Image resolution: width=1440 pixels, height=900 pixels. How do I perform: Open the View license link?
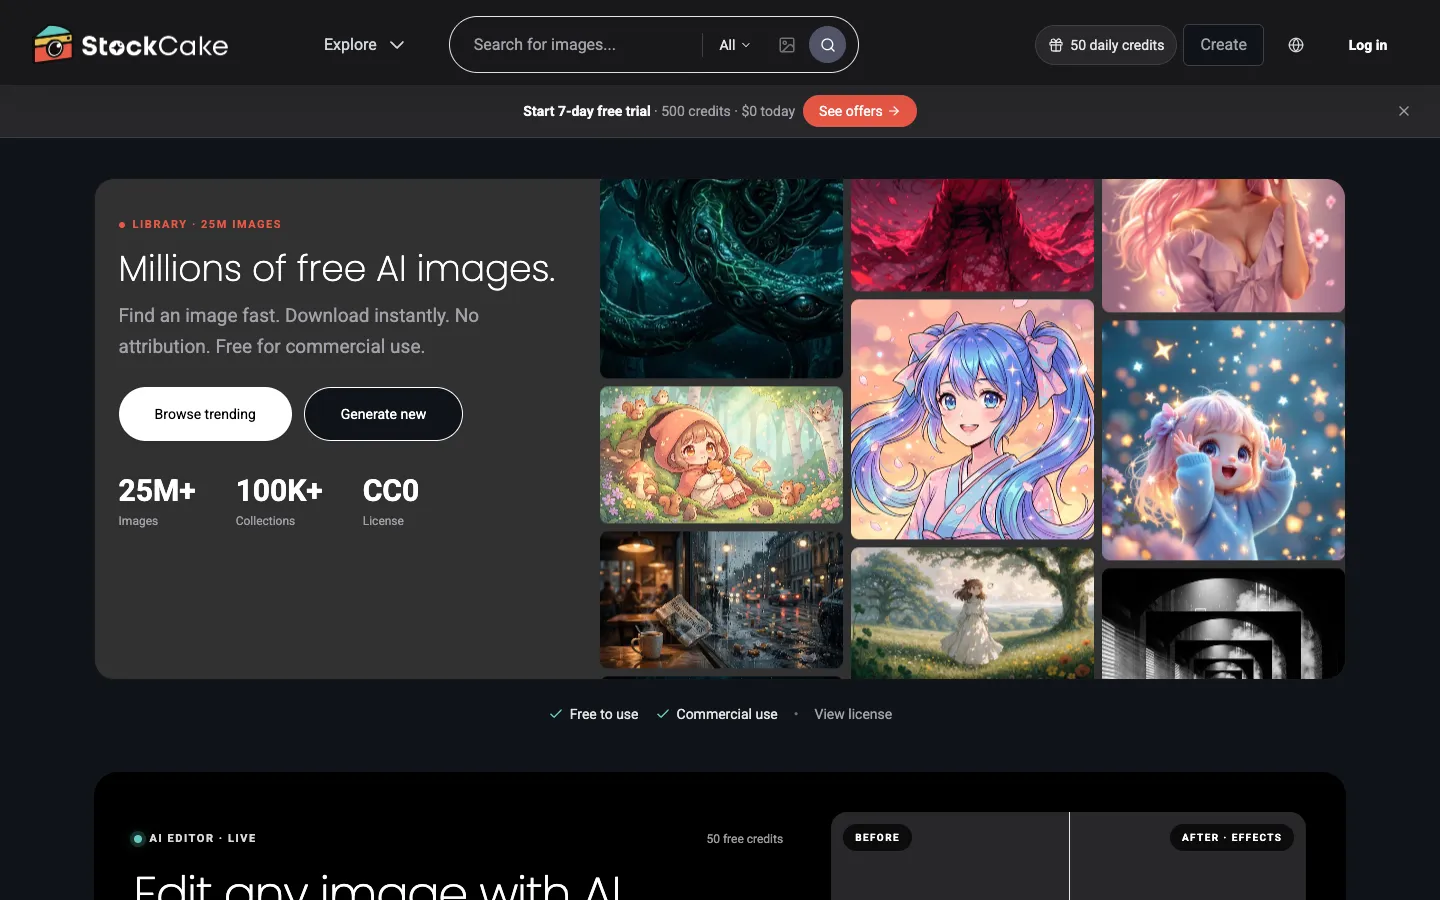point(853,714)
